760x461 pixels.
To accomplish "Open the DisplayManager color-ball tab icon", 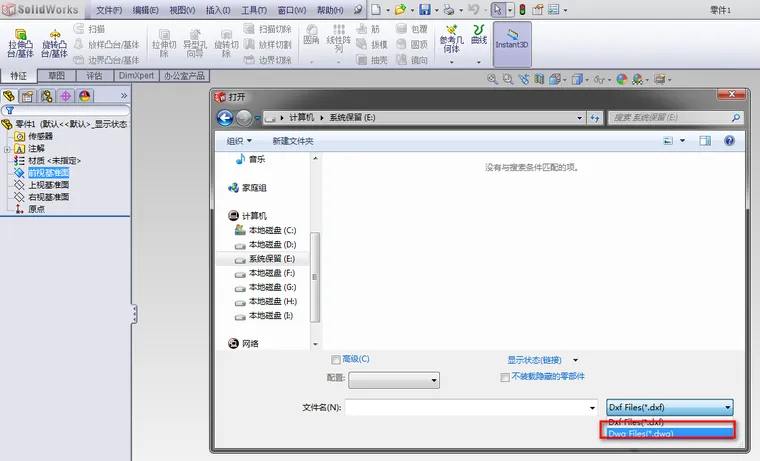I will (x=85, y=96).
